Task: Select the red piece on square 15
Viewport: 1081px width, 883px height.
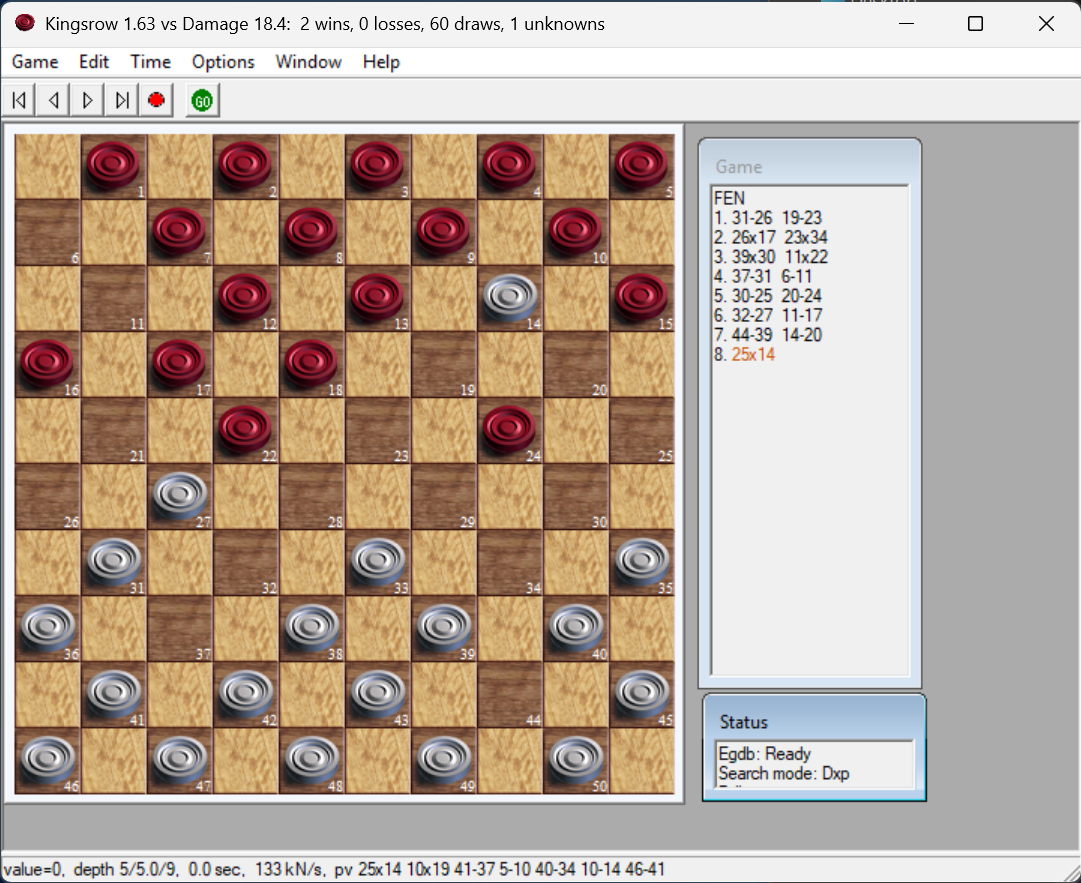Action: pyautogui.click(x=643, y=297)
